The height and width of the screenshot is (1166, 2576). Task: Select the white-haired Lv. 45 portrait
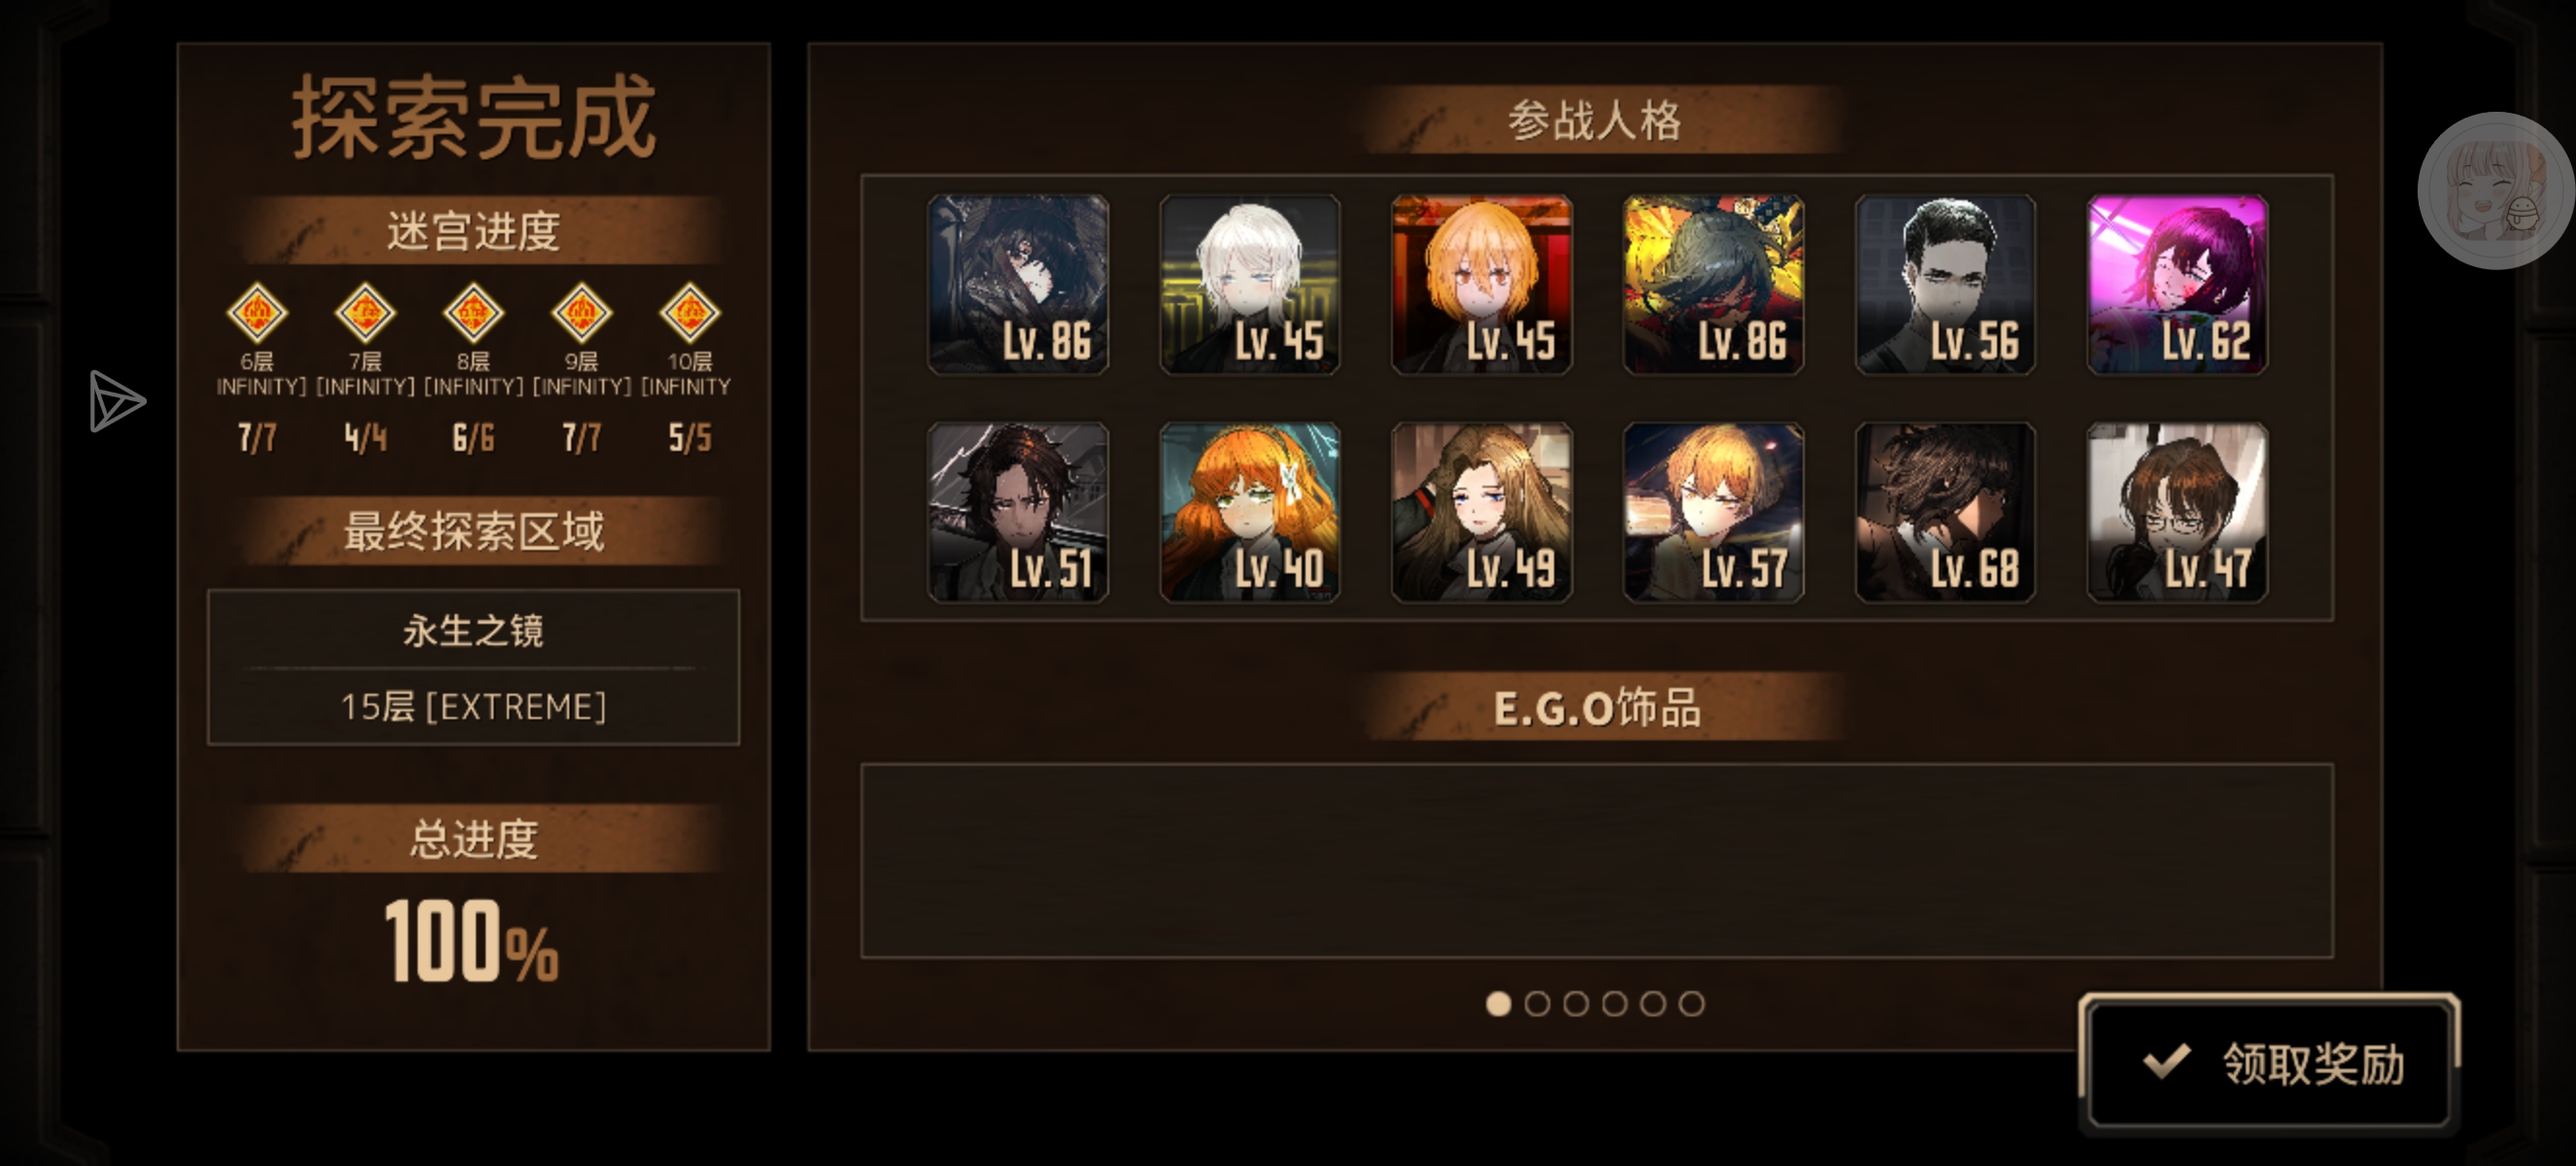[1249, 285]
